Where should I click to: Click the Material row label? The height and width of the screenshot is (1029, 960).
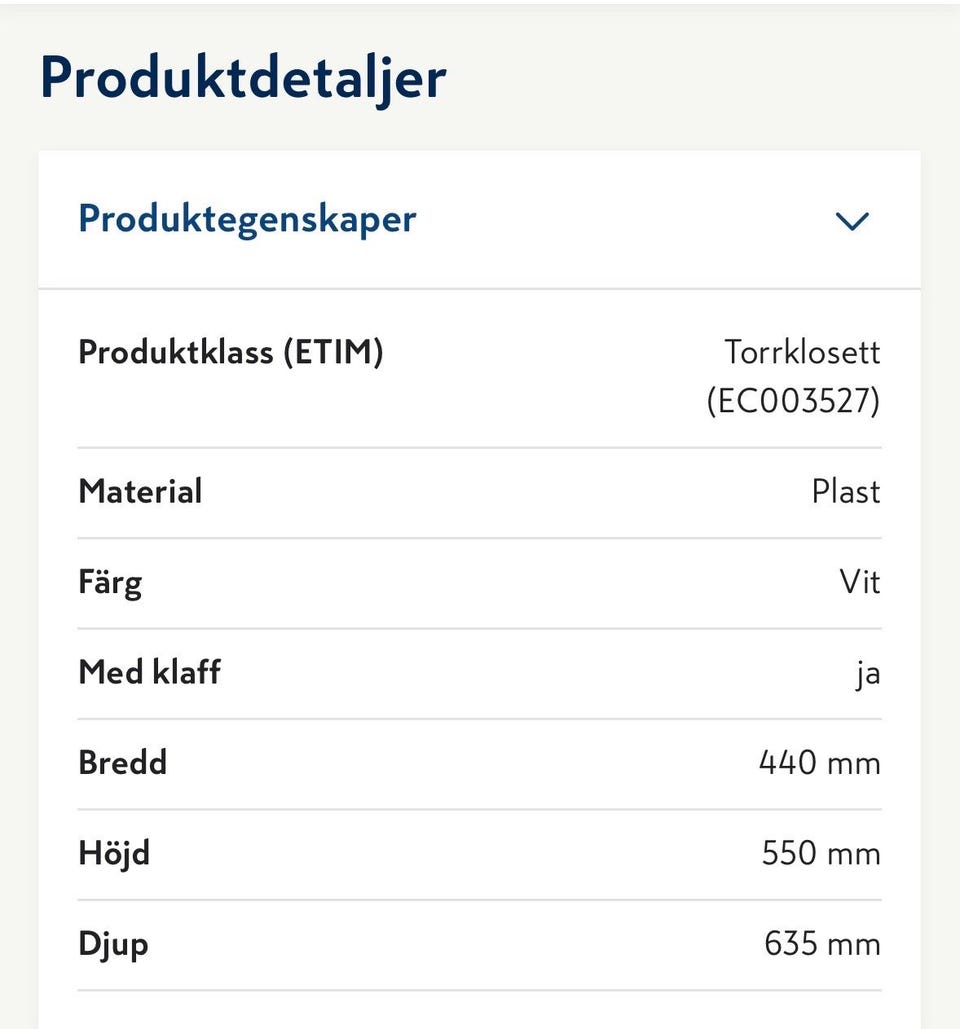pyautogui.click(x=140, y=491)
